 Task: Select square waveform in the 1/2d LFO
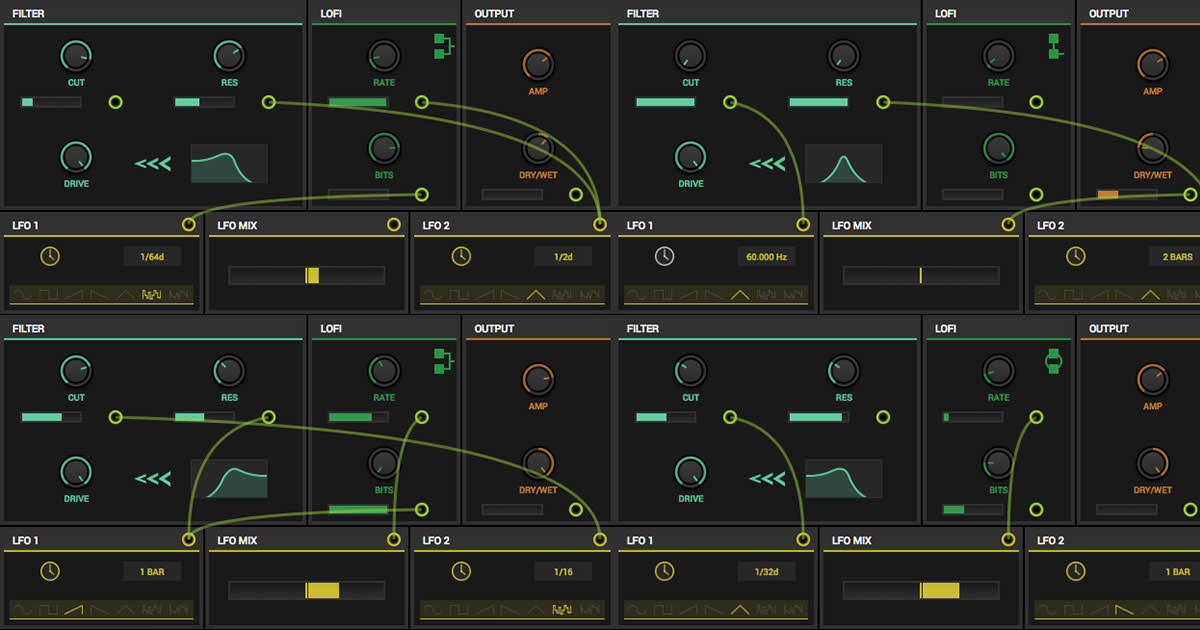pos(460,295)
